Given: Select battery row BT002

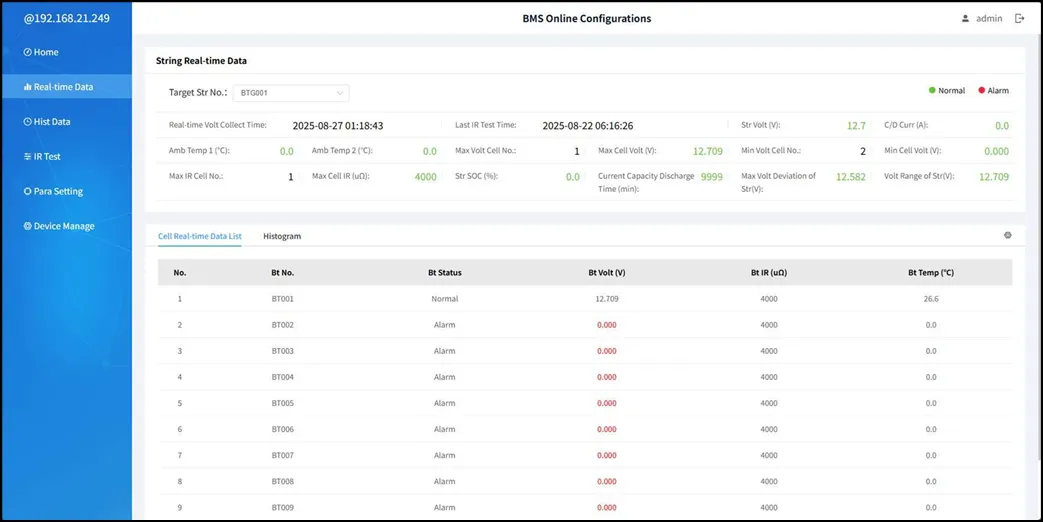Looking at the screenshot, I should click(x=585, y=325).
